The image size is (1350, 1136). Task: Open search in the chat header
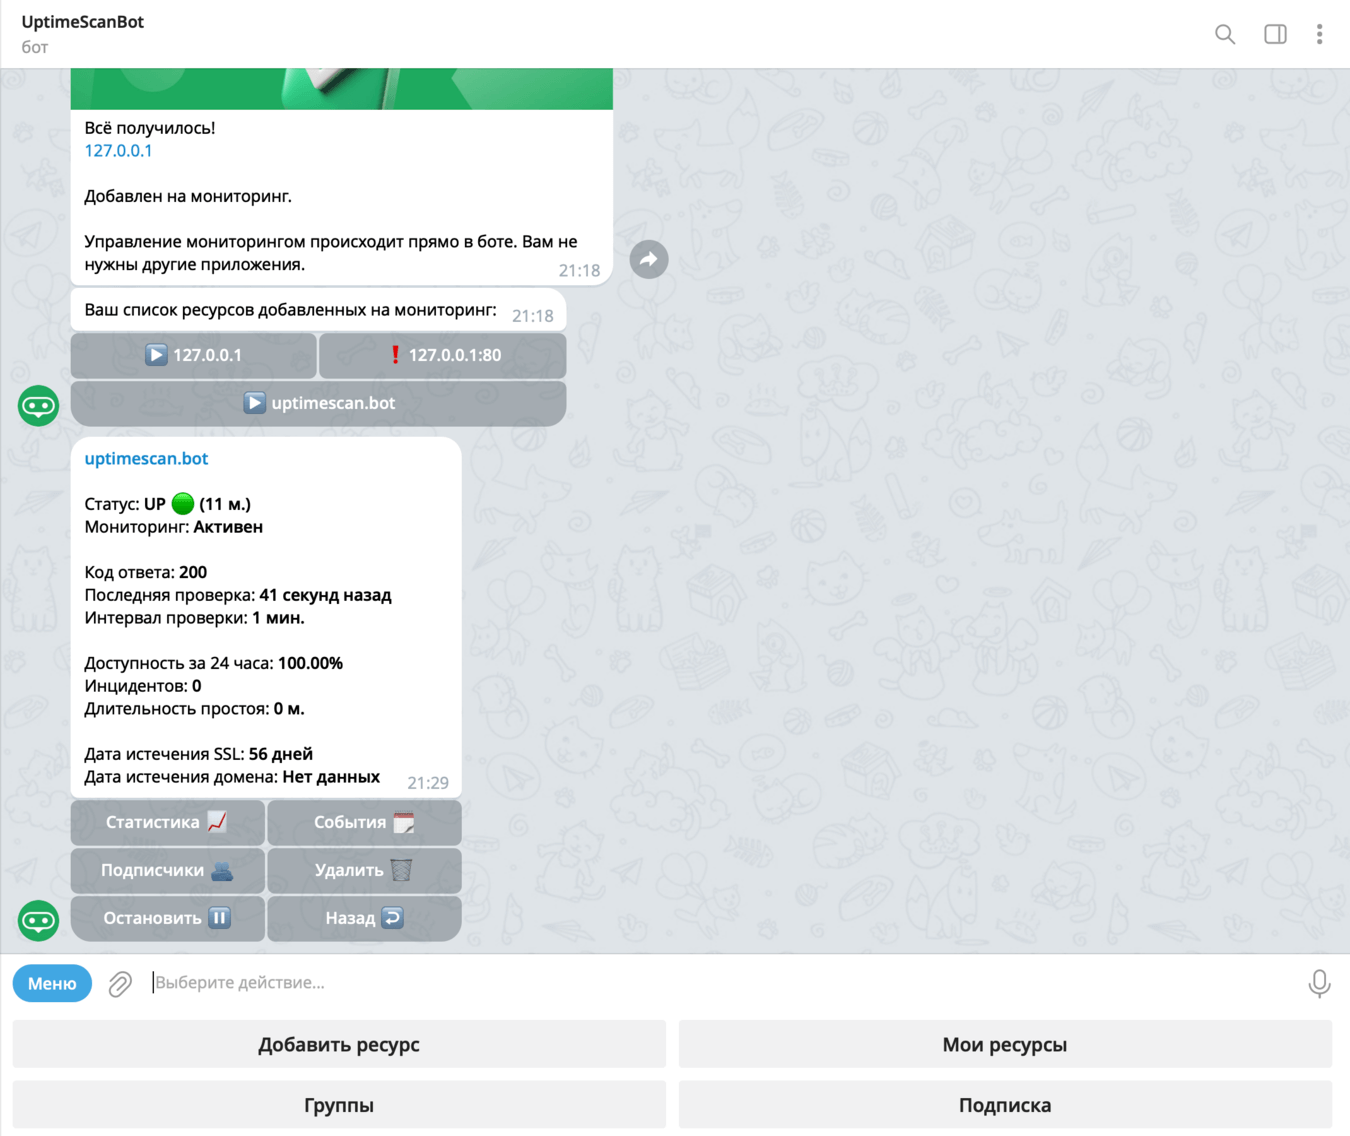pyautogui.click(x=1225, y=34)
